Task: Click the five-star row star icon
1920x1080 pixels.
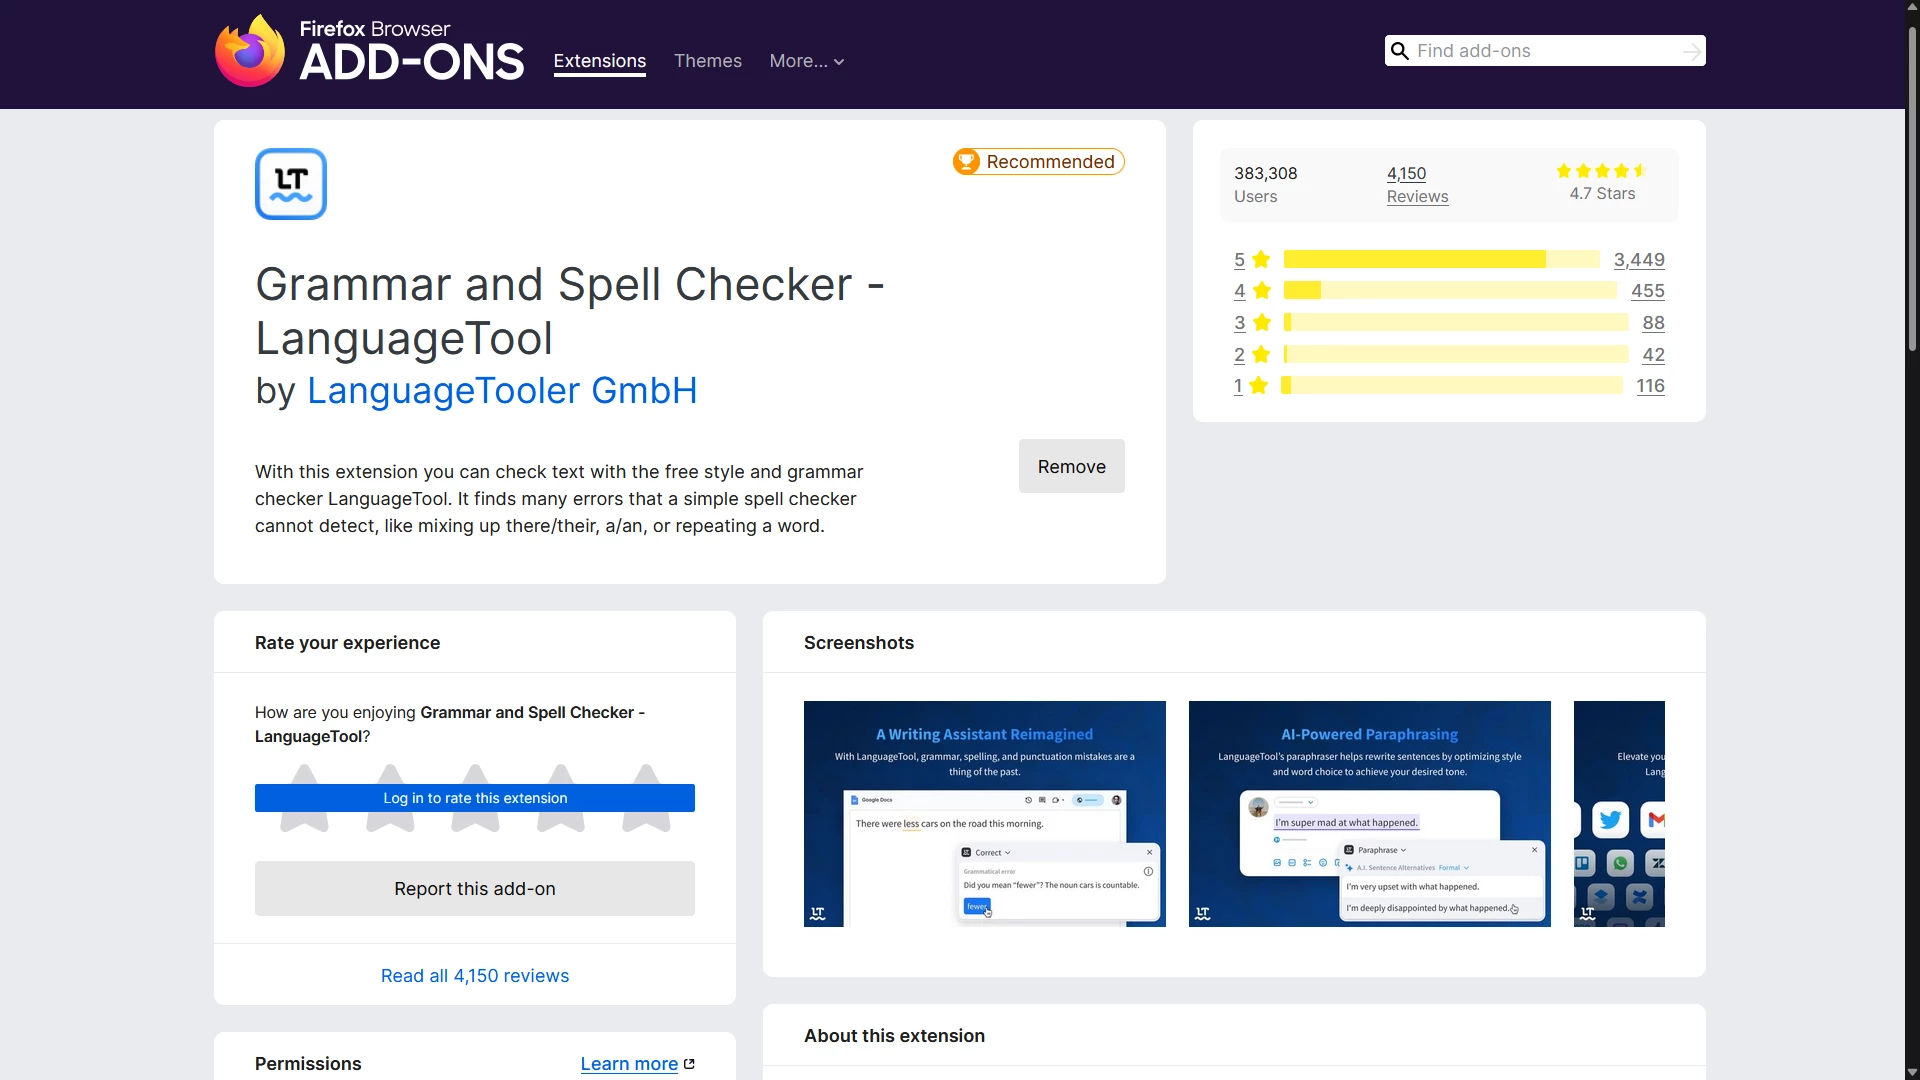Action: (x=1261, y=260)
